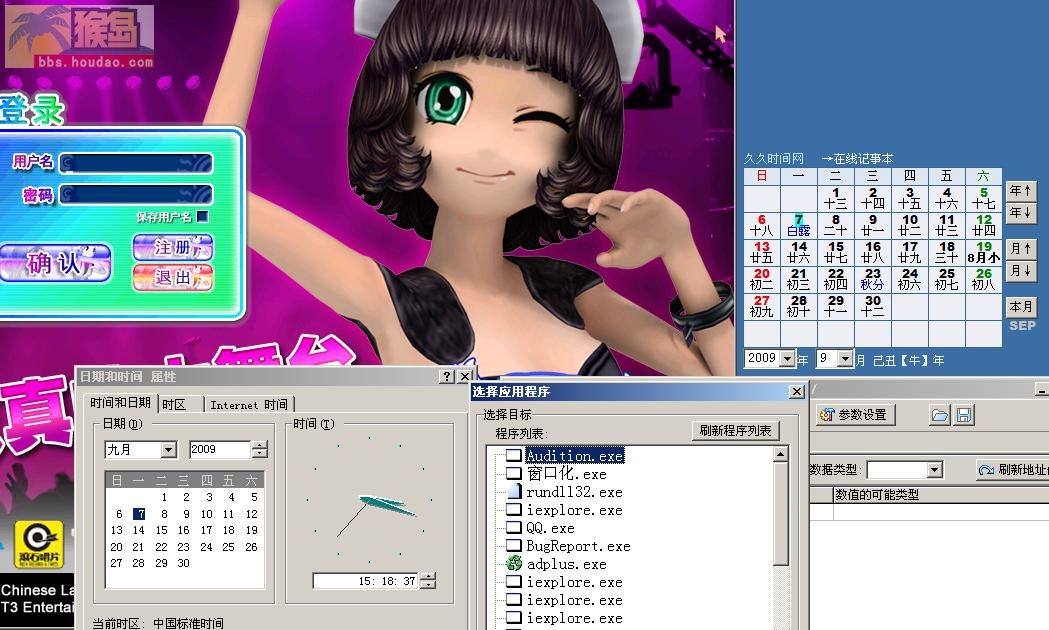1049x630 pixels.
Task: Select day 7 in date properties calendar
Action: click(x=139, y=514)
